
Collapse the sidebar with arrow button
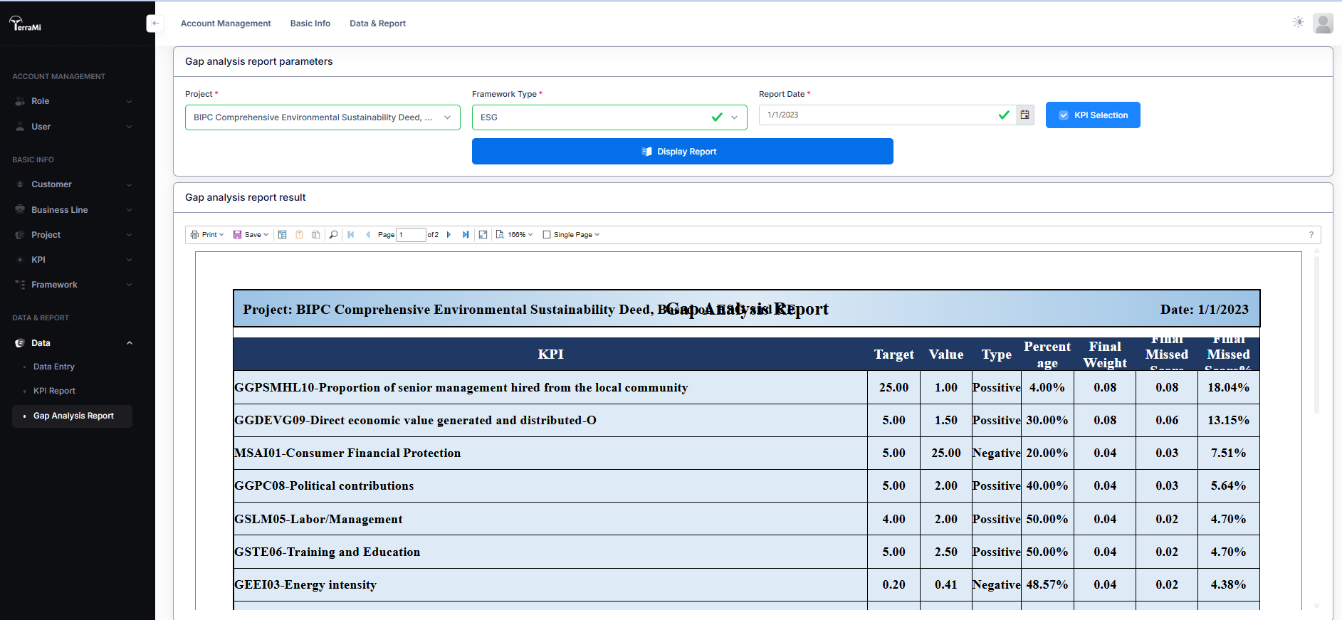click(x=154, y=23)
